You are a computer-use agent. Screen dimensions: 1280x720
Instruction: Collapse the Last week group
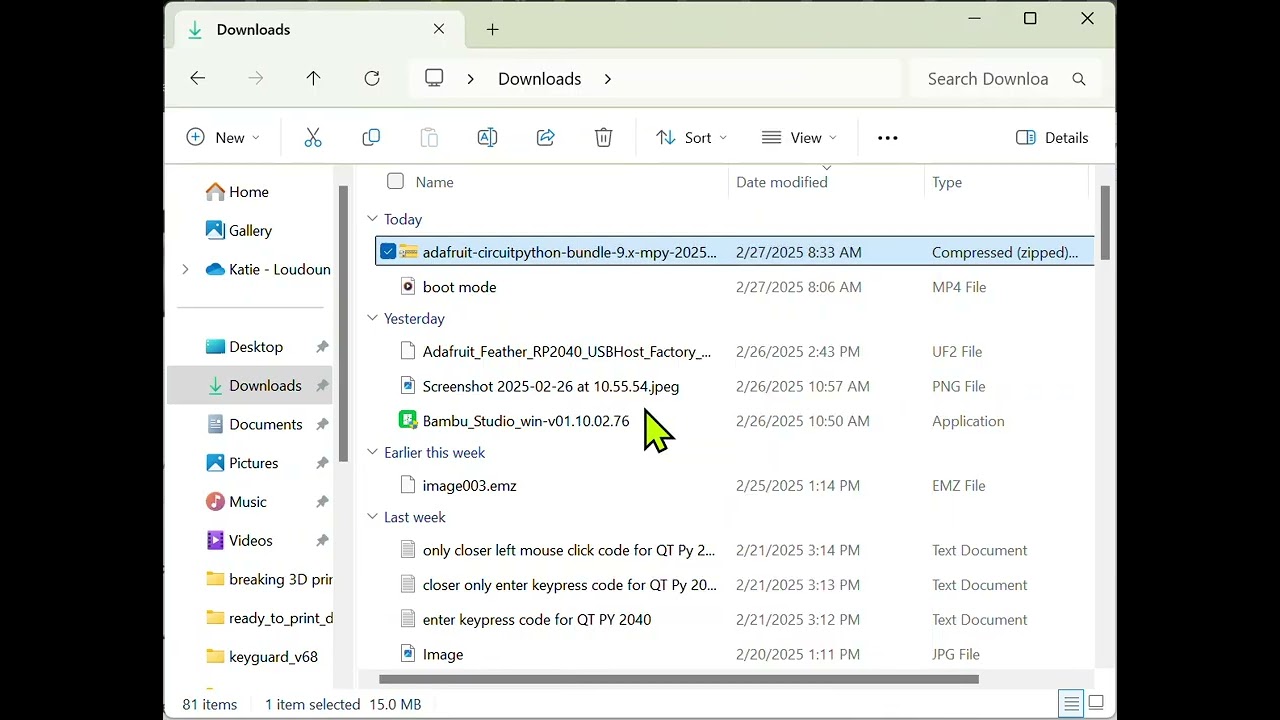[372, 517]
